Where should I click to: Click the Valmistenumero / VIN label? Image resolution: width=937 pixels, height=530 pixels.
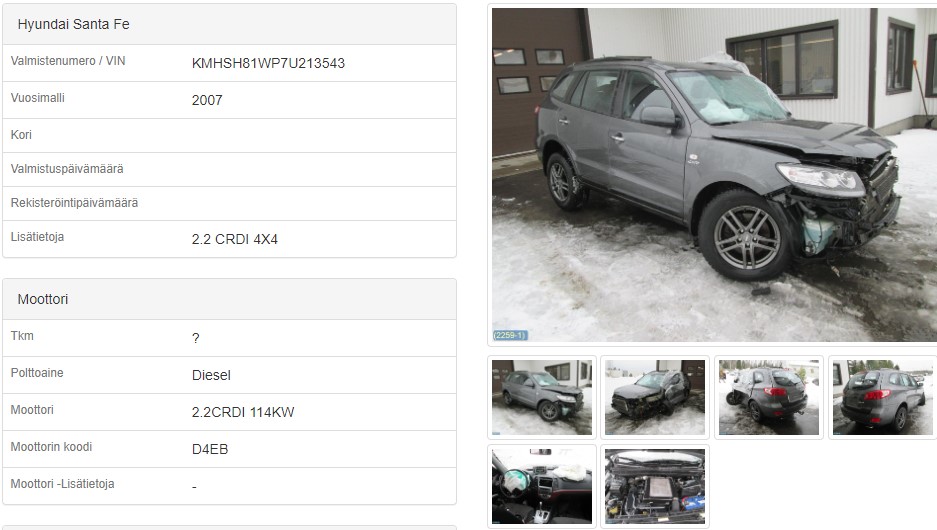(68, 61)
